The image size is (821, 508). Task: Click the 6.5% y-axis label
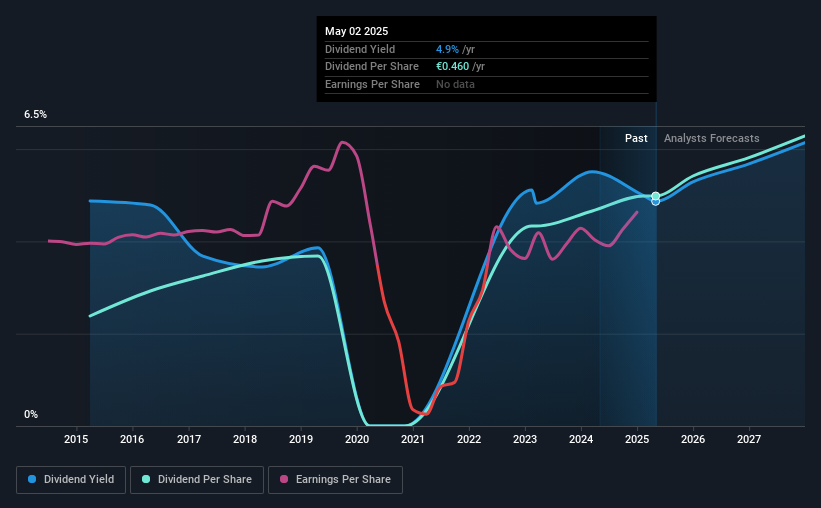click(35, 115)
